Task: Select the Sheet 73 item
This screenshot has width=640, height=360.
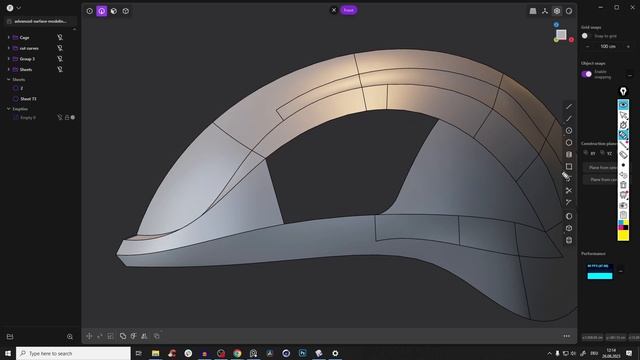Action: point(29,99)
